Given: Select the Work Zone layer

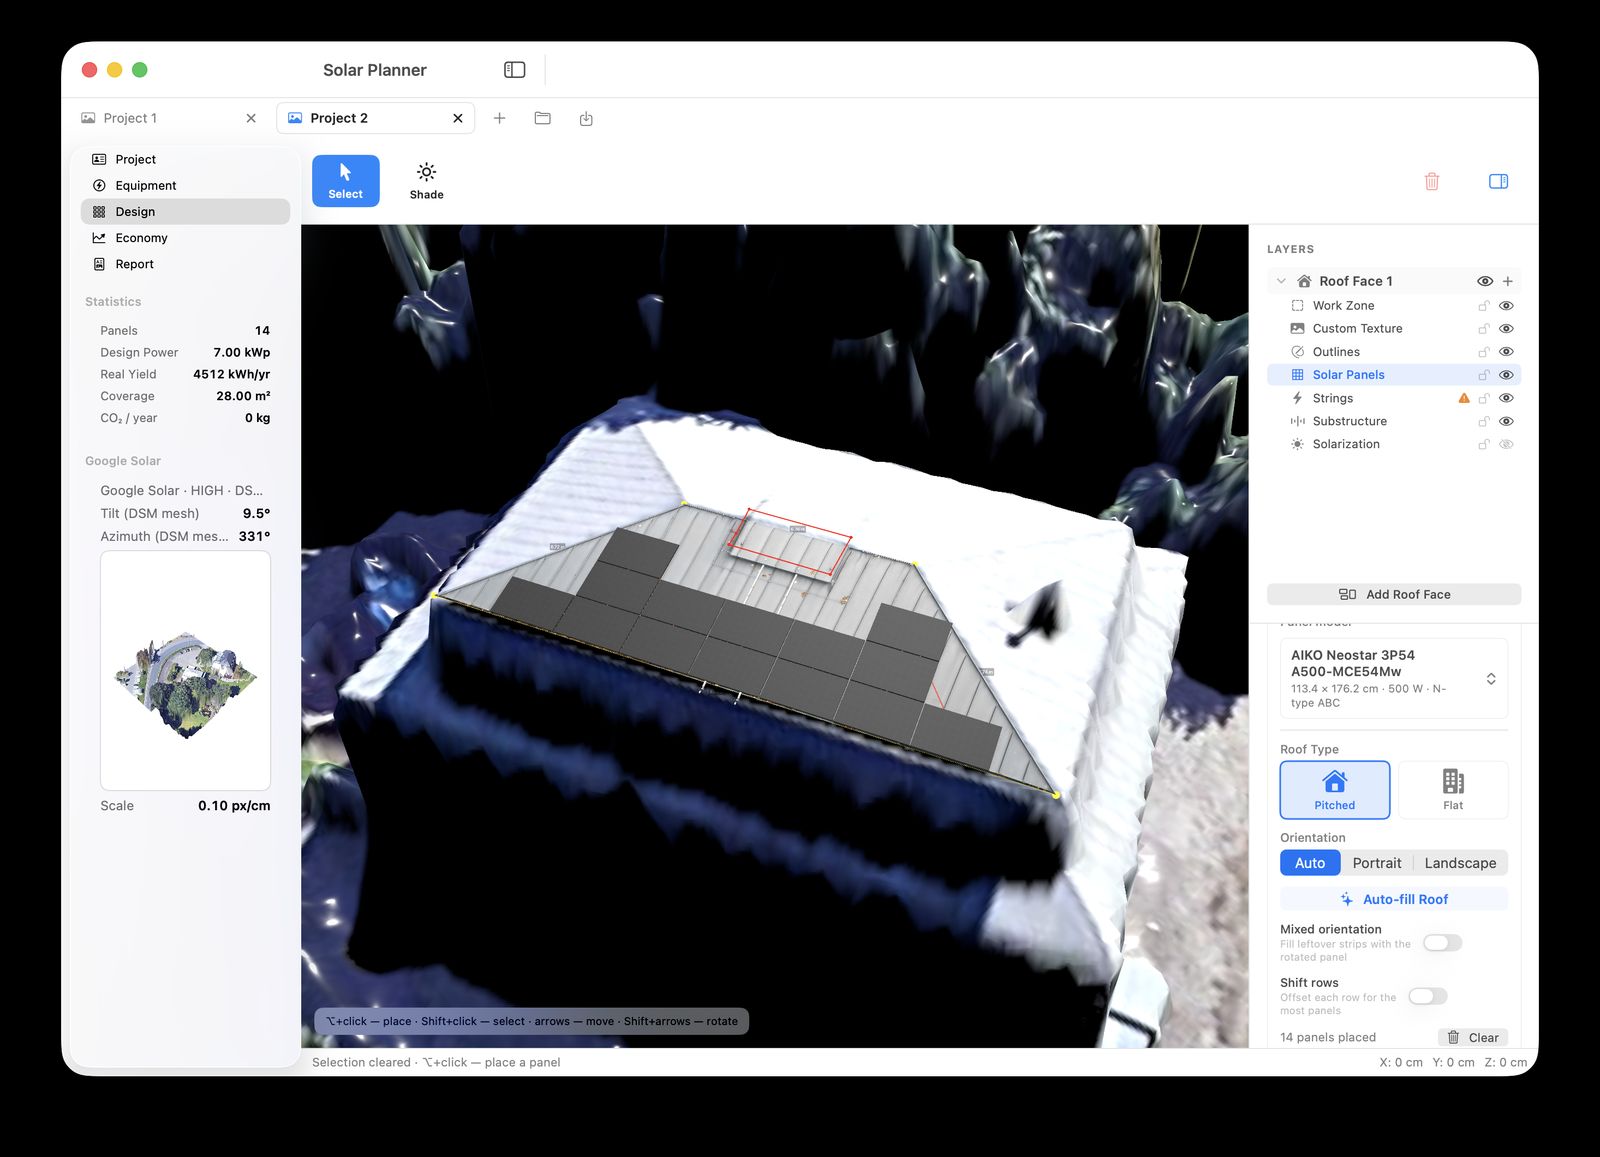Looking at the screenshot, I should 1394,306.
